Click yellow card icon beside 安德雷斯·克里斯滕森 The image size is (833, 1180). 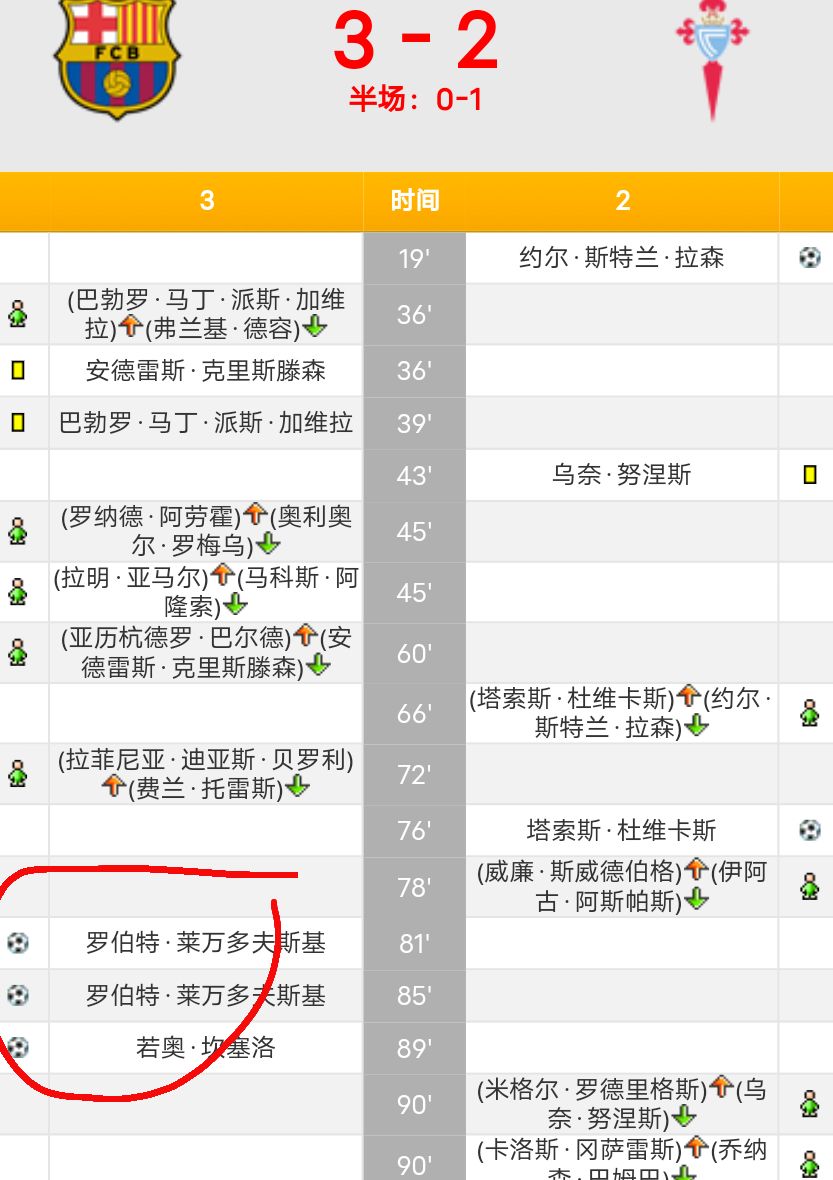pyautogui.click(x=17, y=371)
